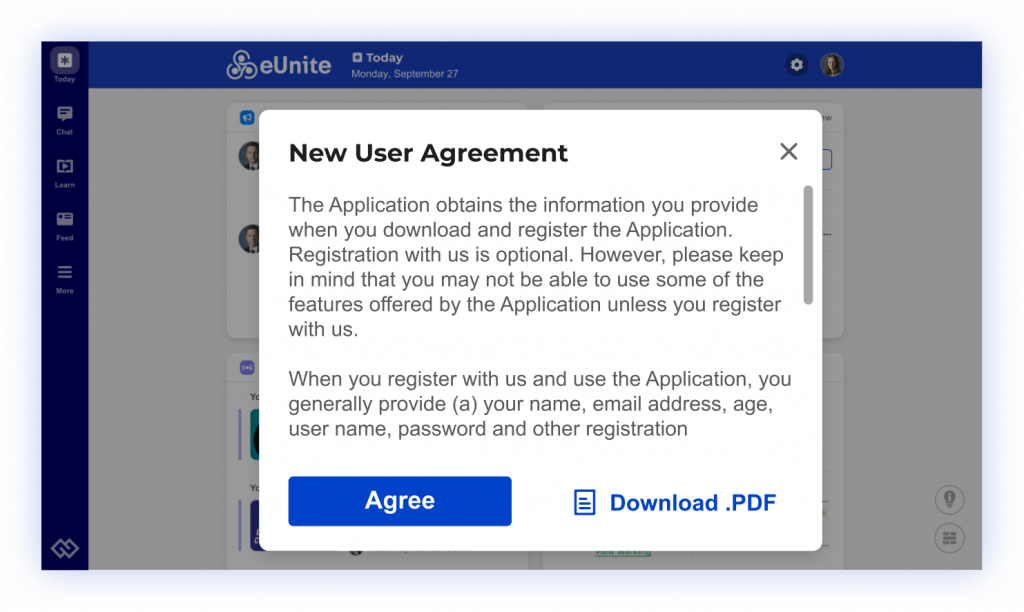Open the Chat section in sidebar

[64, 118]
